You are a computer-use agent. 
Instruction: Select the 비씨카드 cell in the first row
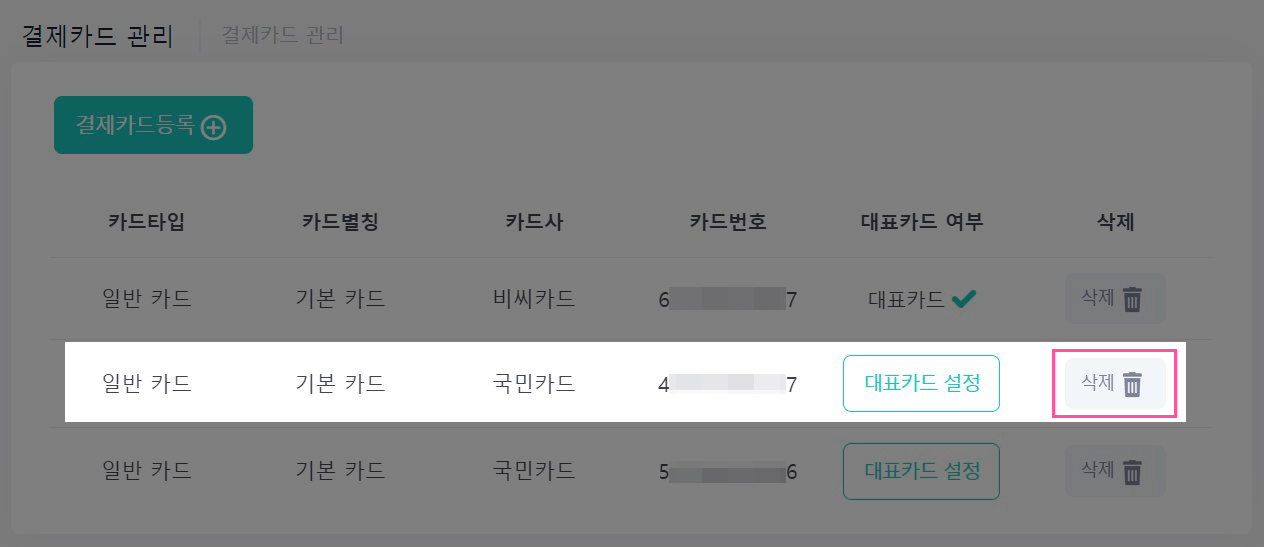pyautogui.click(x=534, y=298)
